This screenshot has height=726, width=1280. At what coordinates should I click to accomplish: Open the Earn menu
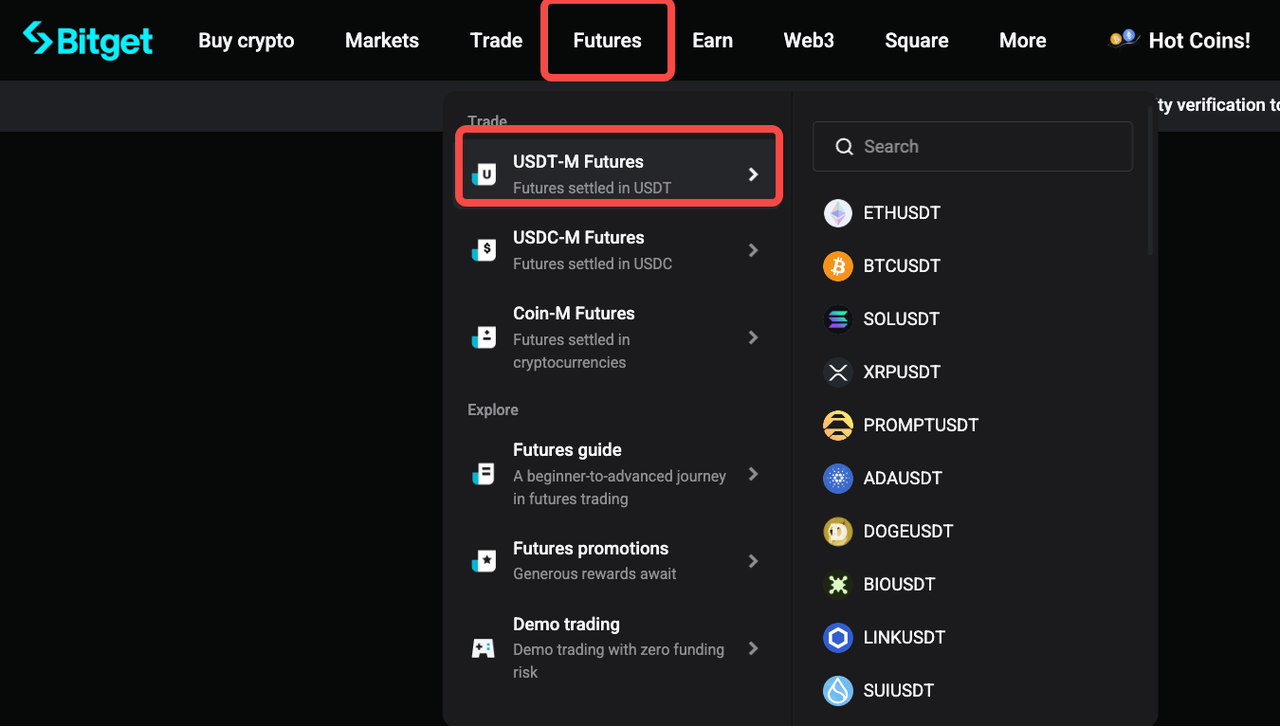pyautogui.click(x=712, y=40)
